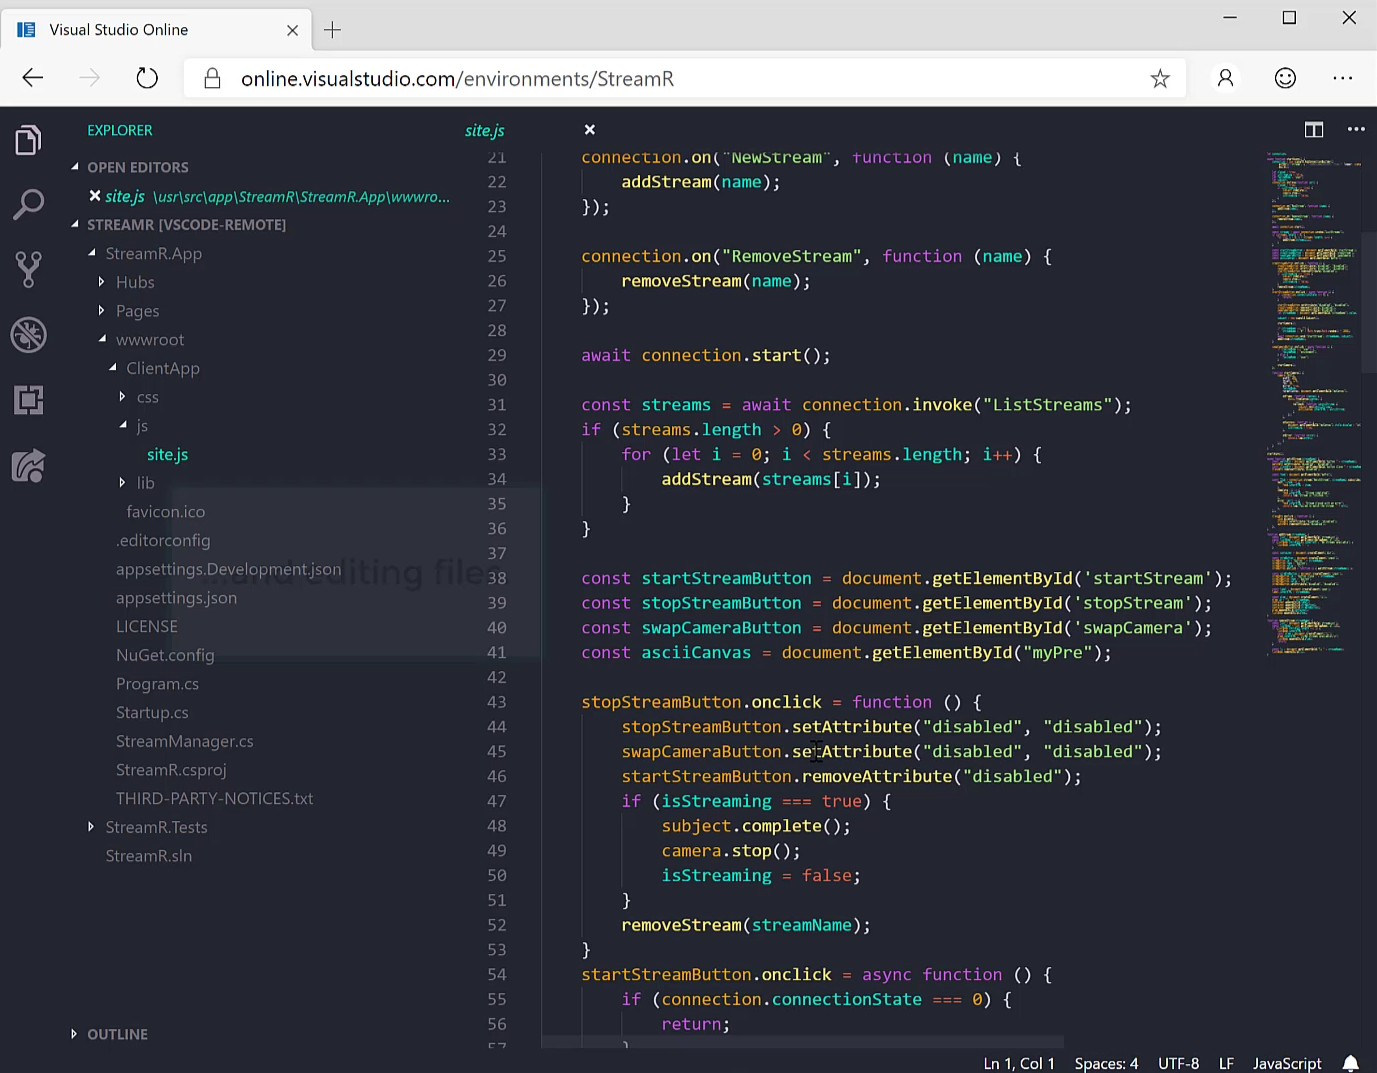Change line ending from LF
The image size is (1377, 1073).
click(1226, 1063)
